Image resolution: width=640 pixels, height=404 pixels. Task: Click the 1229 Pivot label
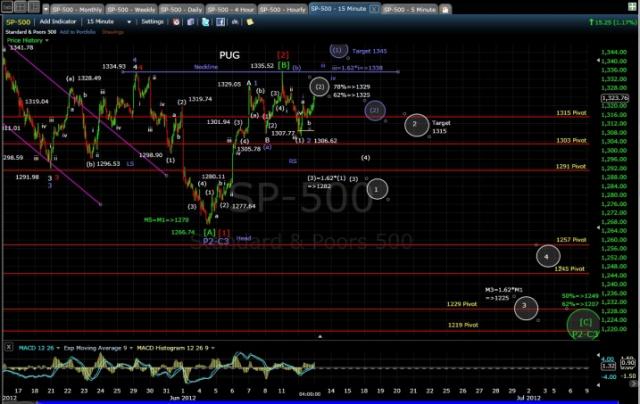tap(462, 304)
